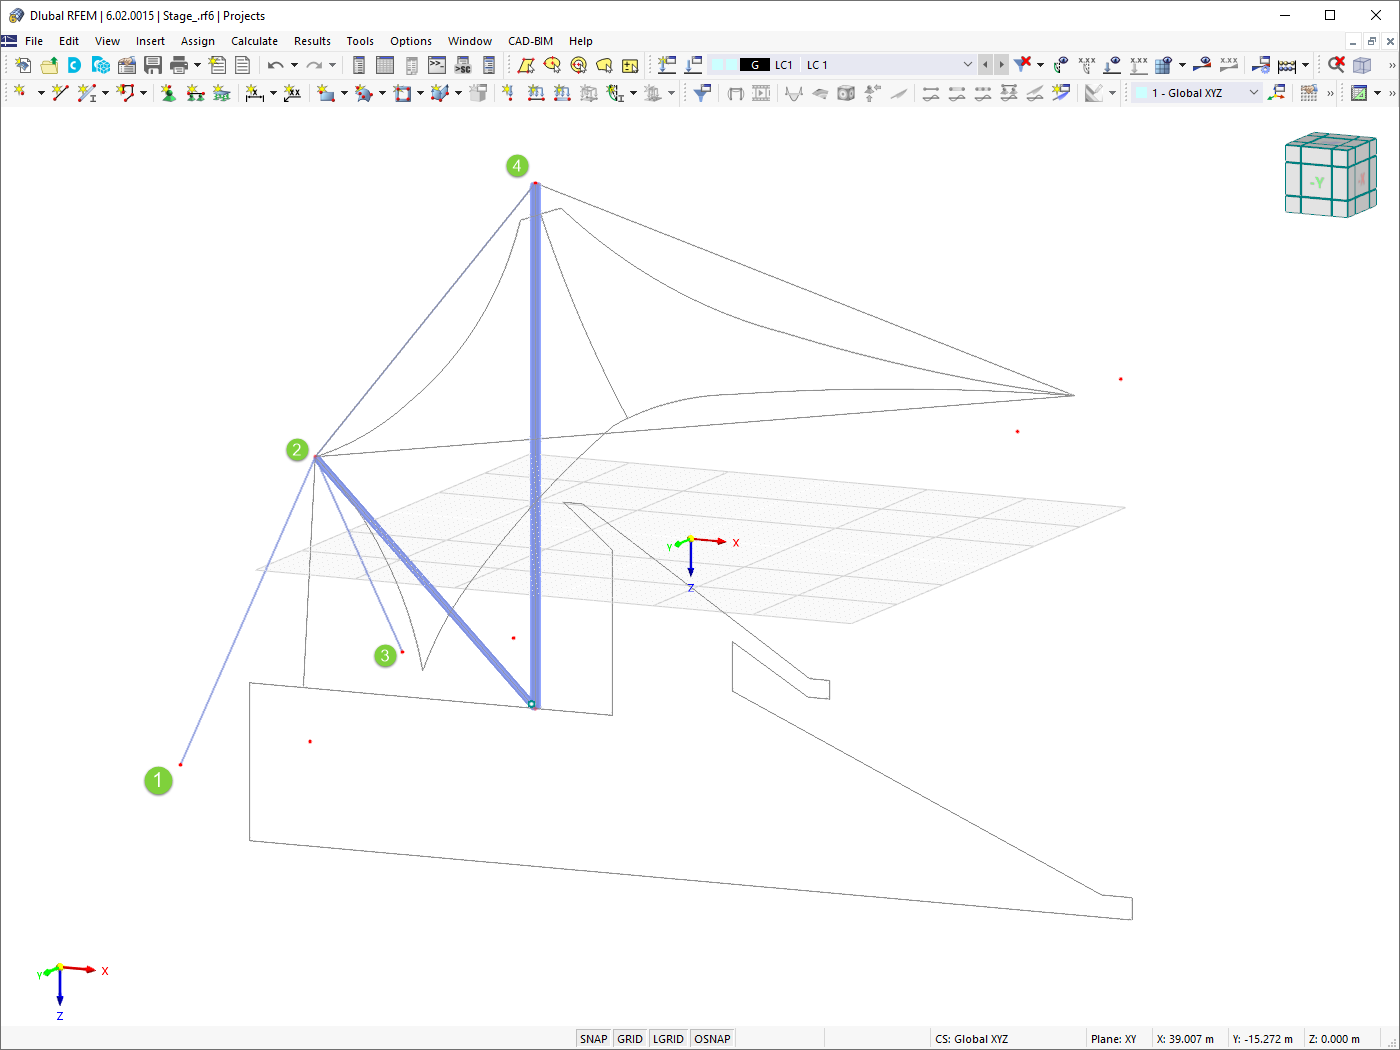Open the CAD-BIM menu
The height and width of the screenshot is (1050, 1400).
click(530, 41)
